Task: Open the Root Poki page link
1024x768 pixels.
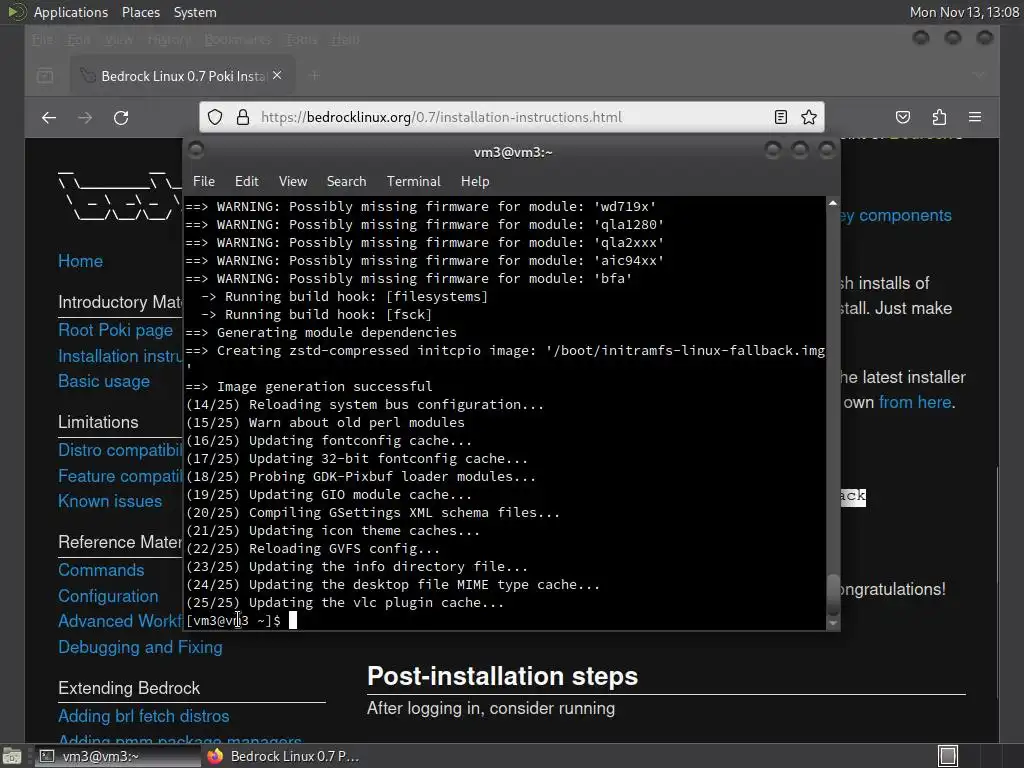Action: click(x=116, y=330)
